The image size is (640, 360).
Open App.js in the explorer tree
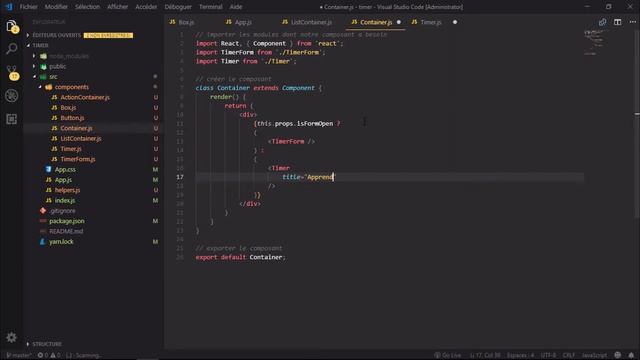[x=63, y=180]
